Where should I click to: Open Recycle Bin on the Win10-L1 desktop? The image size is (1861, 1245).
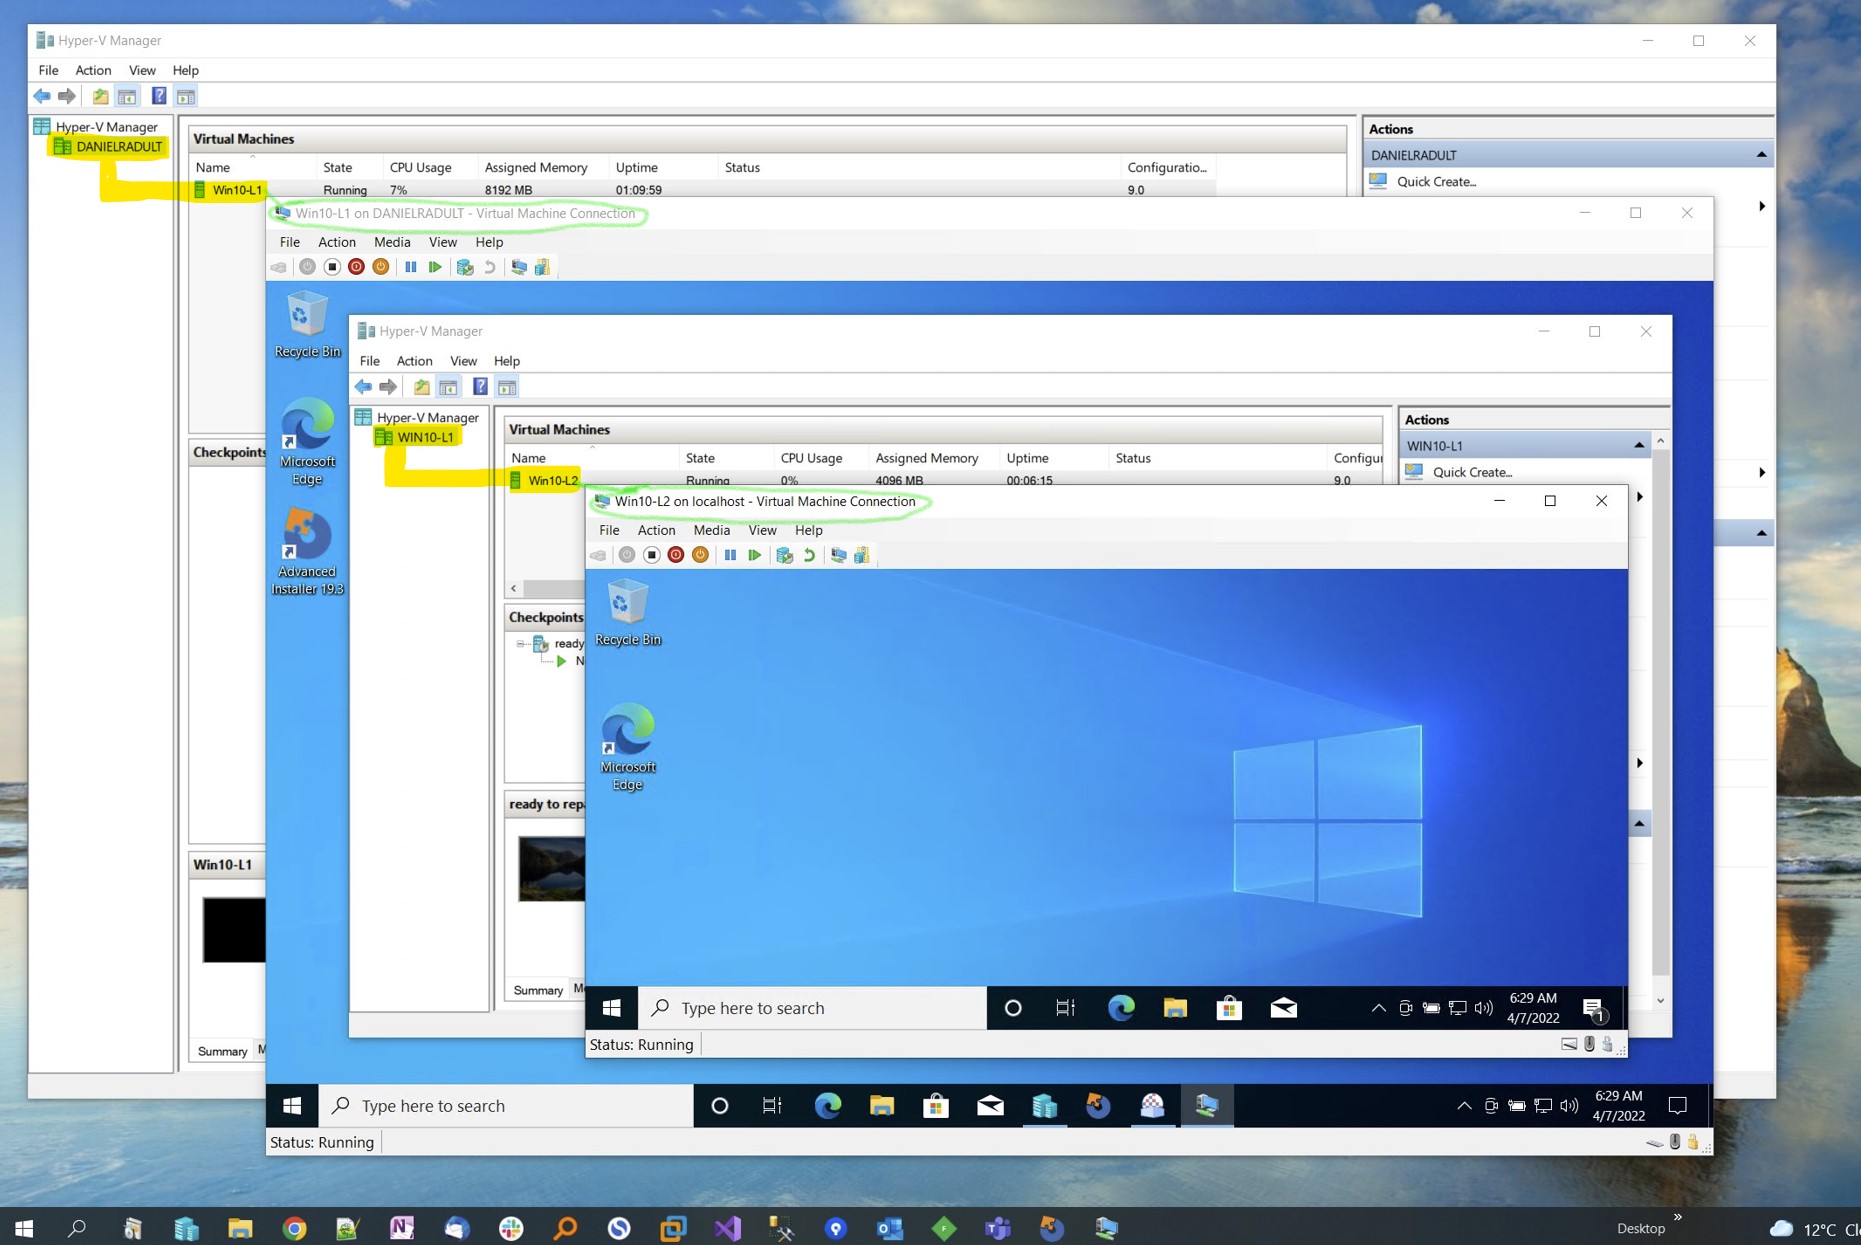(x=307, y=325)
